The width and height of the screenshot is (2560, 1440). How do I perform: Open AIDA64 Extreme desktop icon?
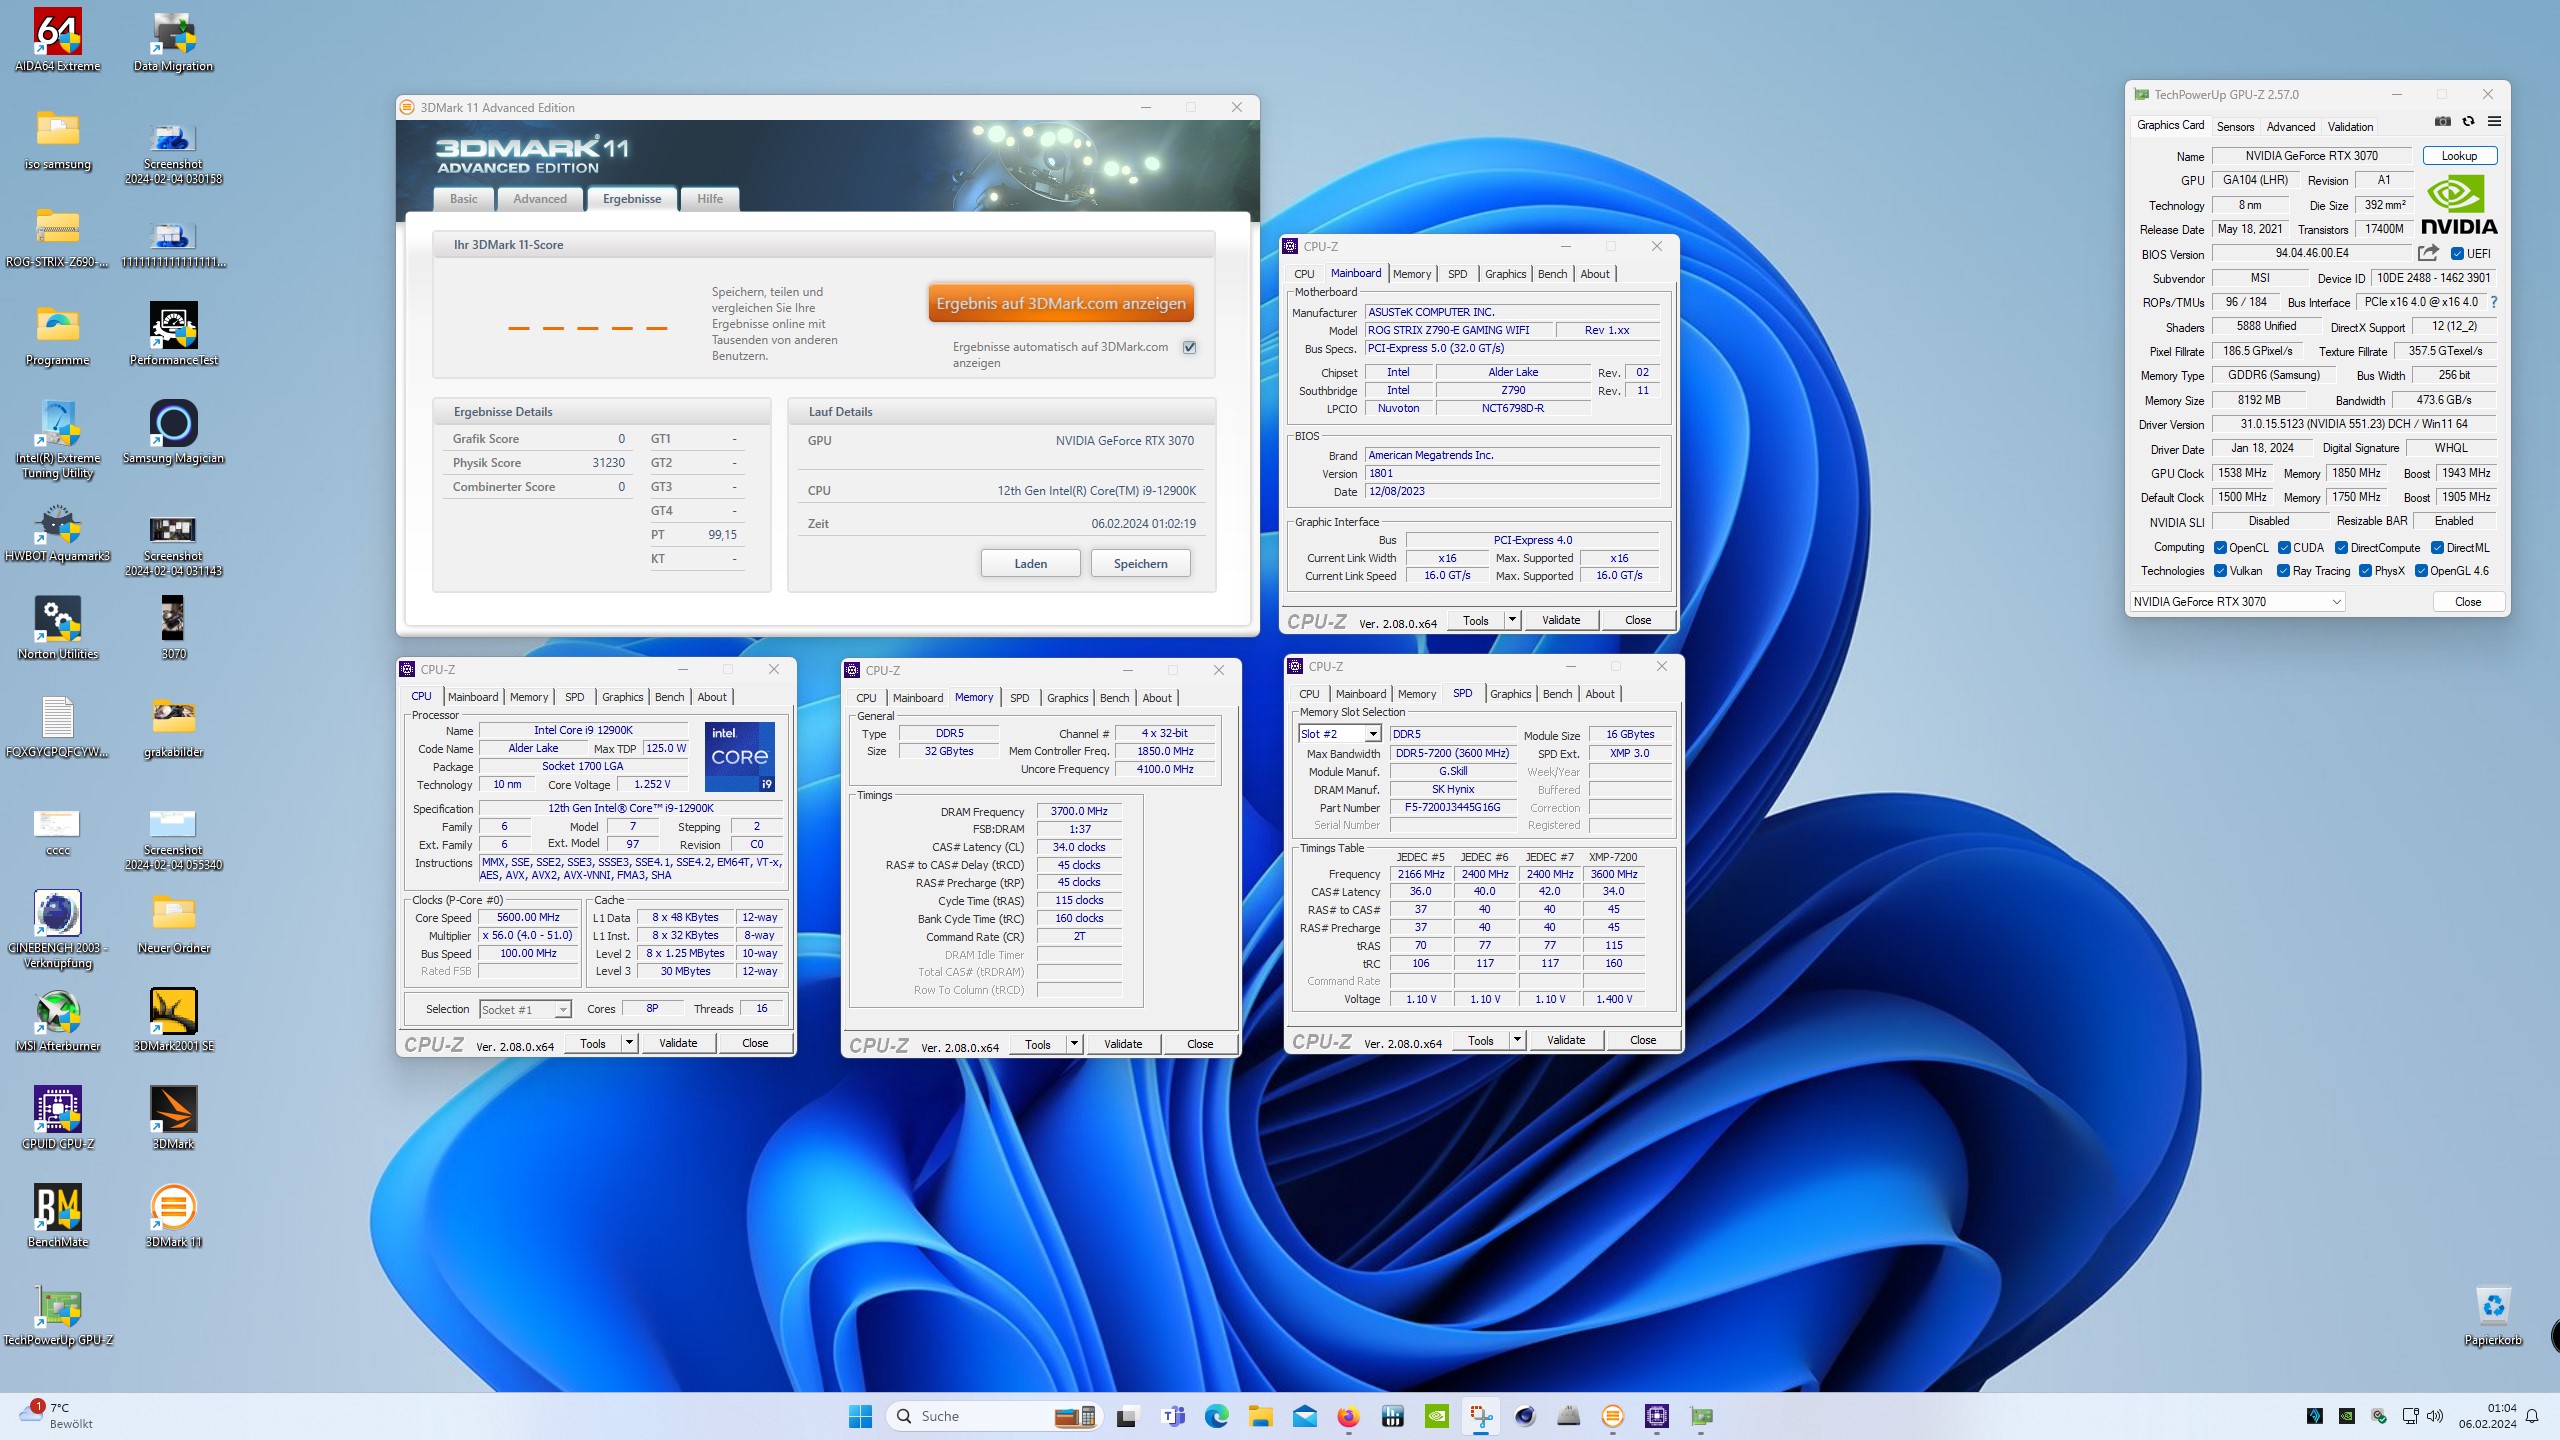tap(58, 40)
